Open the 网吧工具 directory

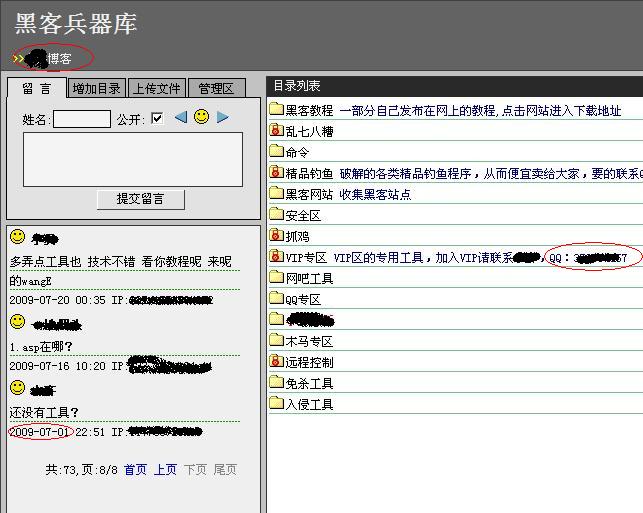[x=309, y=278]
